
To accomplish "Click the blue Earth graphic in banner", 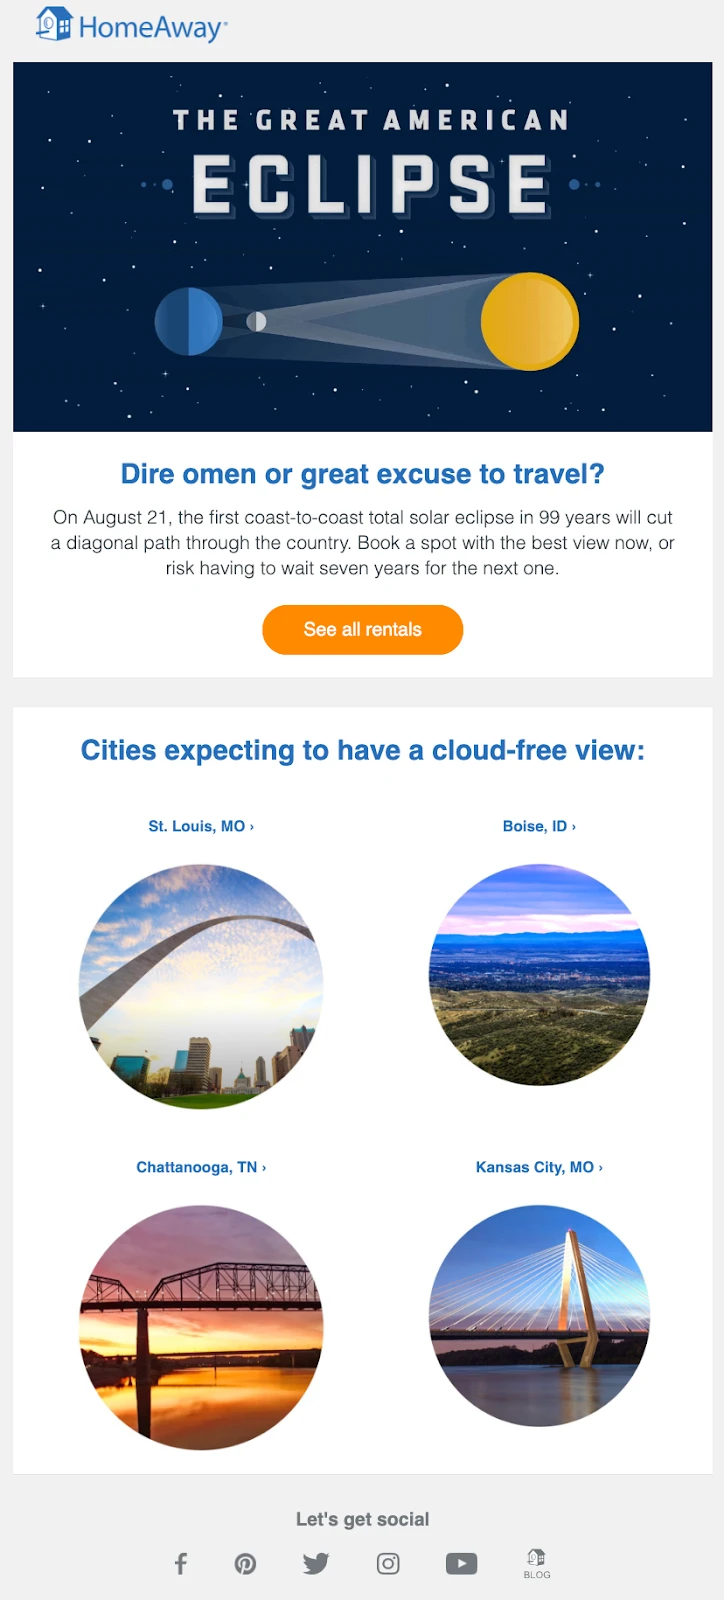I will (x=188, y=321).
